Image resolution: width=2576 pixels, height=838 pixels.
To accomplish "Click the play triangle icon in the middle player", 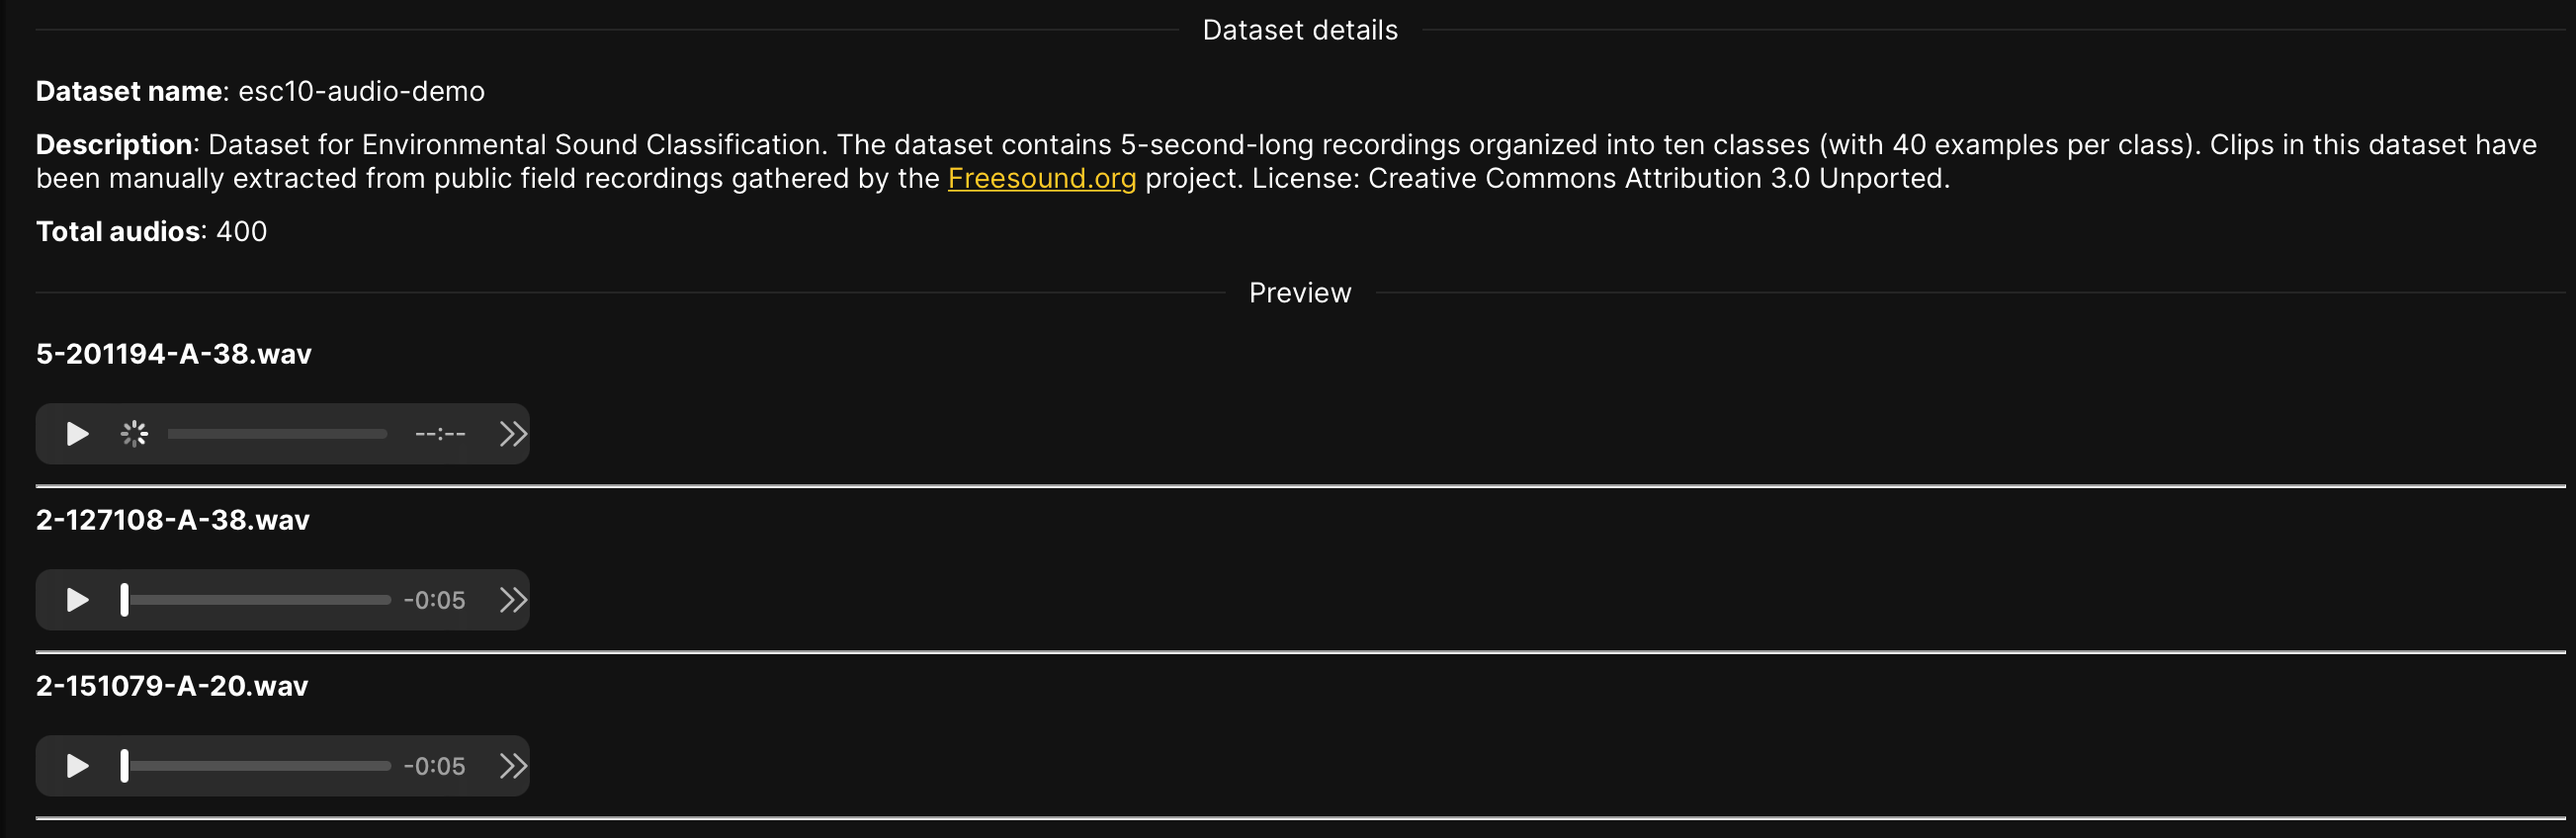I will 75,599.
